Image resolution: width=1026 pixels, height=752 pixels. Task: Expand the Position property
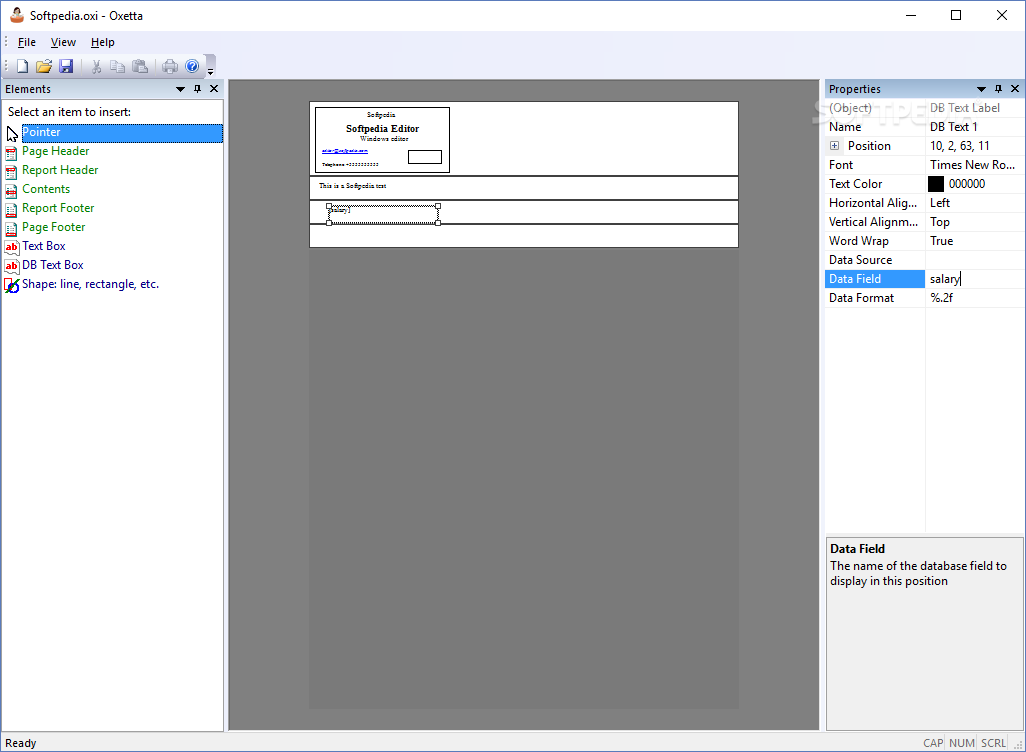click(x=834, y=146)
